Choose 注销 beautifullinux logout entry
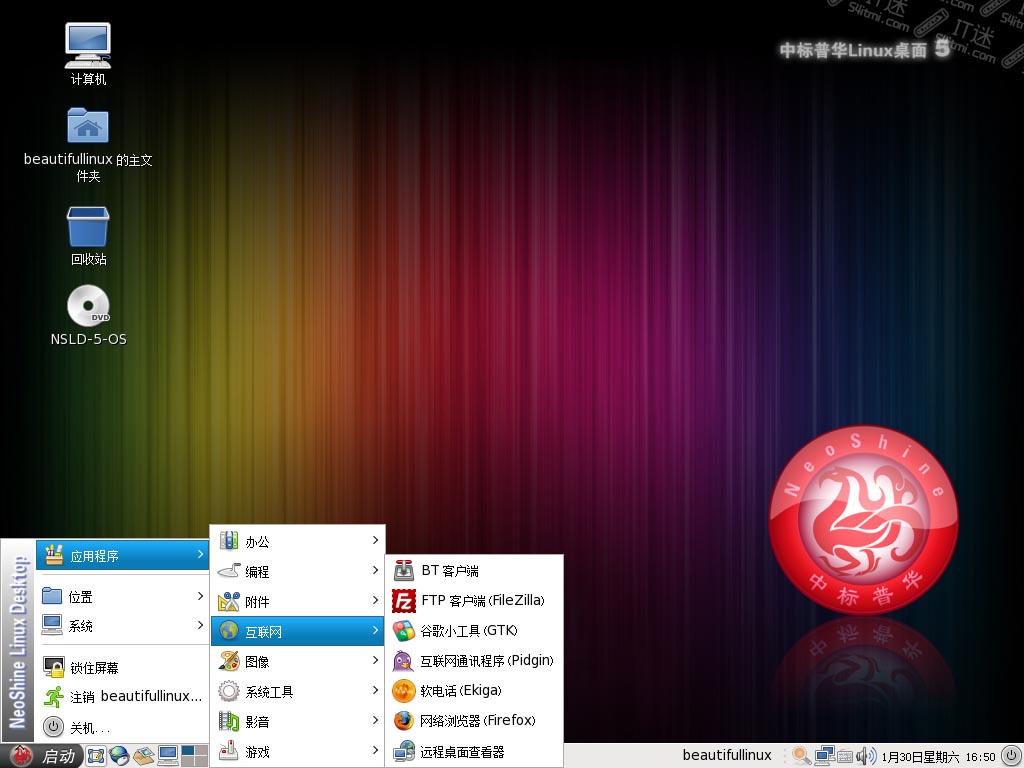 123,697
